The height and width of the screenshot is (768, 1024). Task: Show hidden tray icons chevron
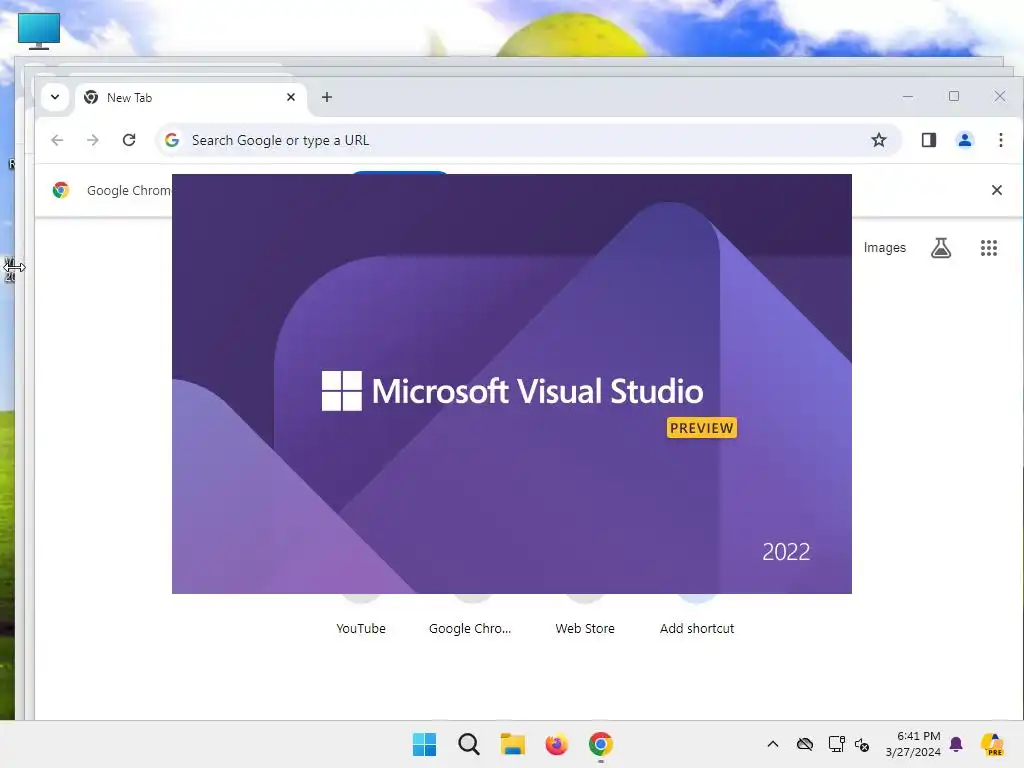coord(773,744)
